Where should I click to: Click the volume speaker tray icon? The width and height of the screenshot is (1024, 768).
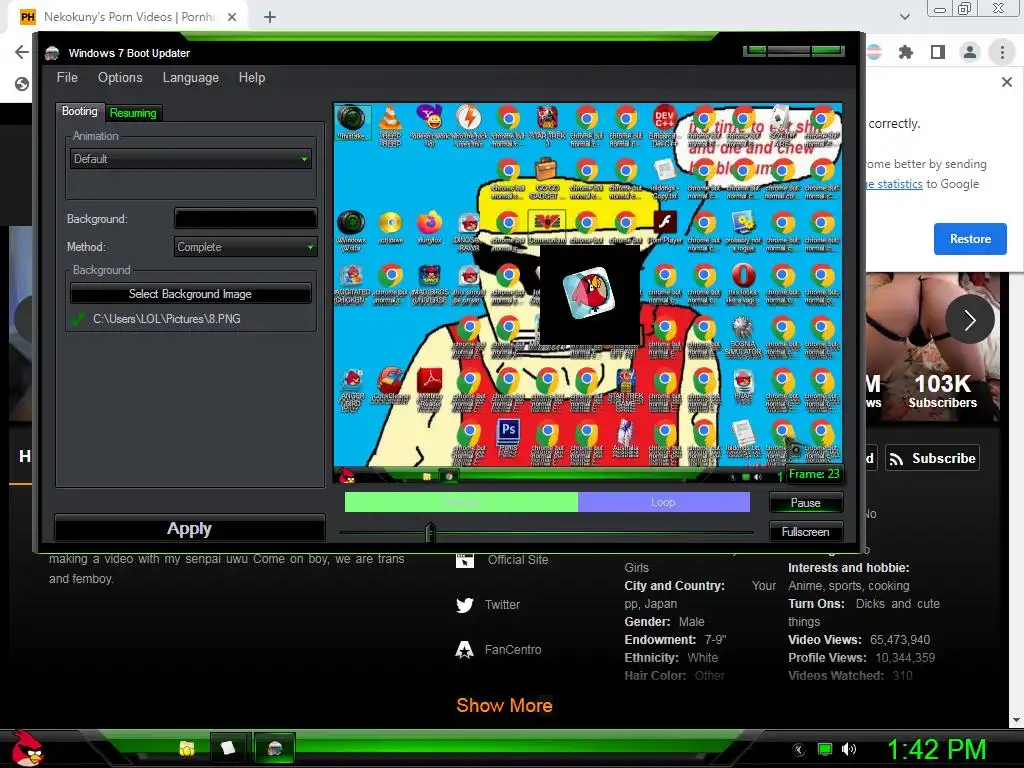pyautogui.click(x=849, y=749)
